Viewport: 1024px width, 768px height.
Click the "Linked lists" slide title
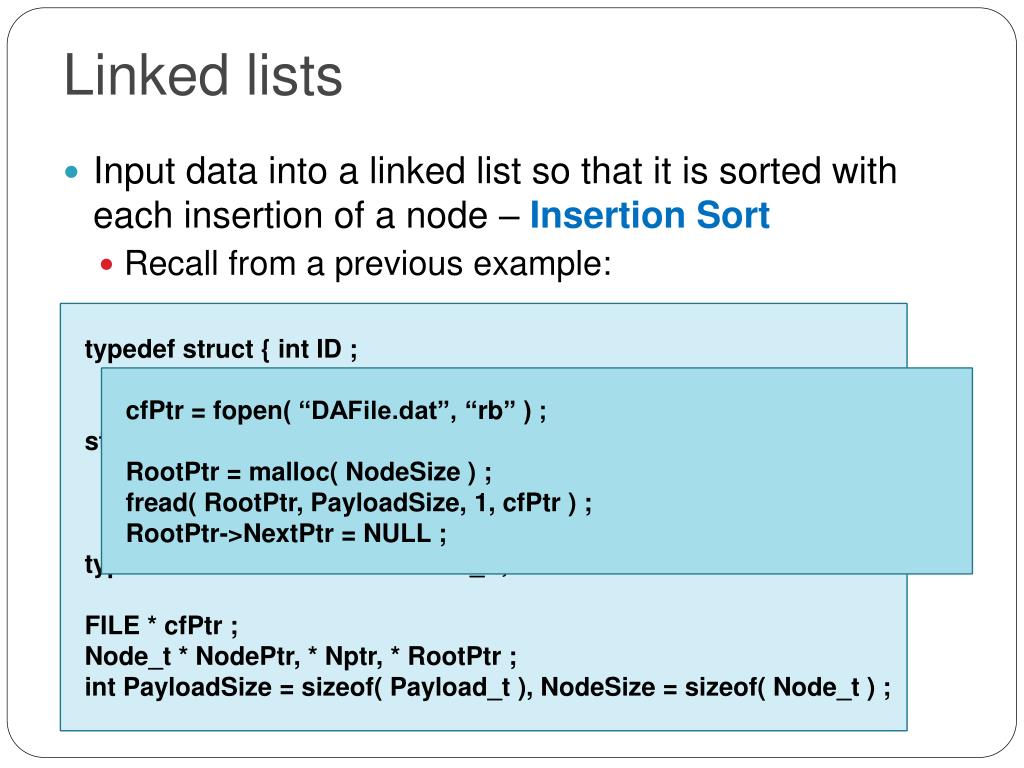click(203, 76)
